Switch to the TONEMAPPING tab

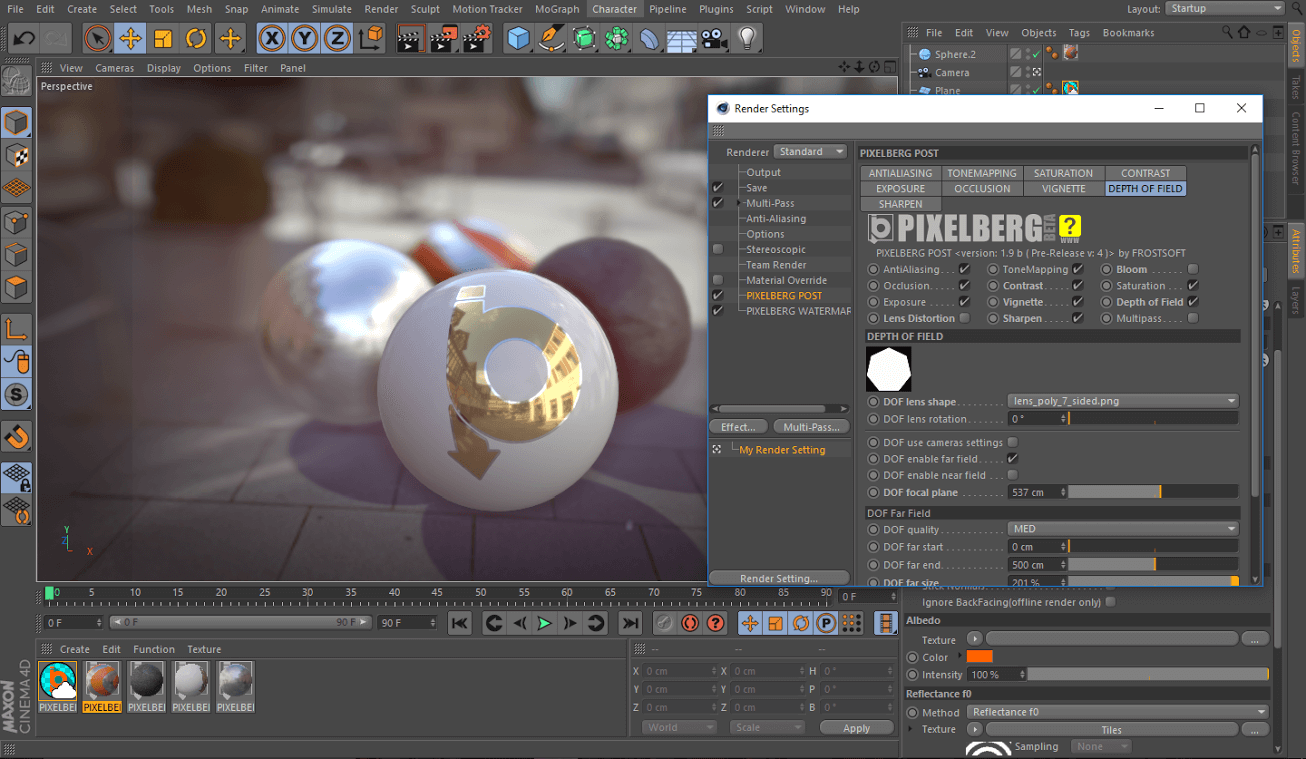point(982,173)
